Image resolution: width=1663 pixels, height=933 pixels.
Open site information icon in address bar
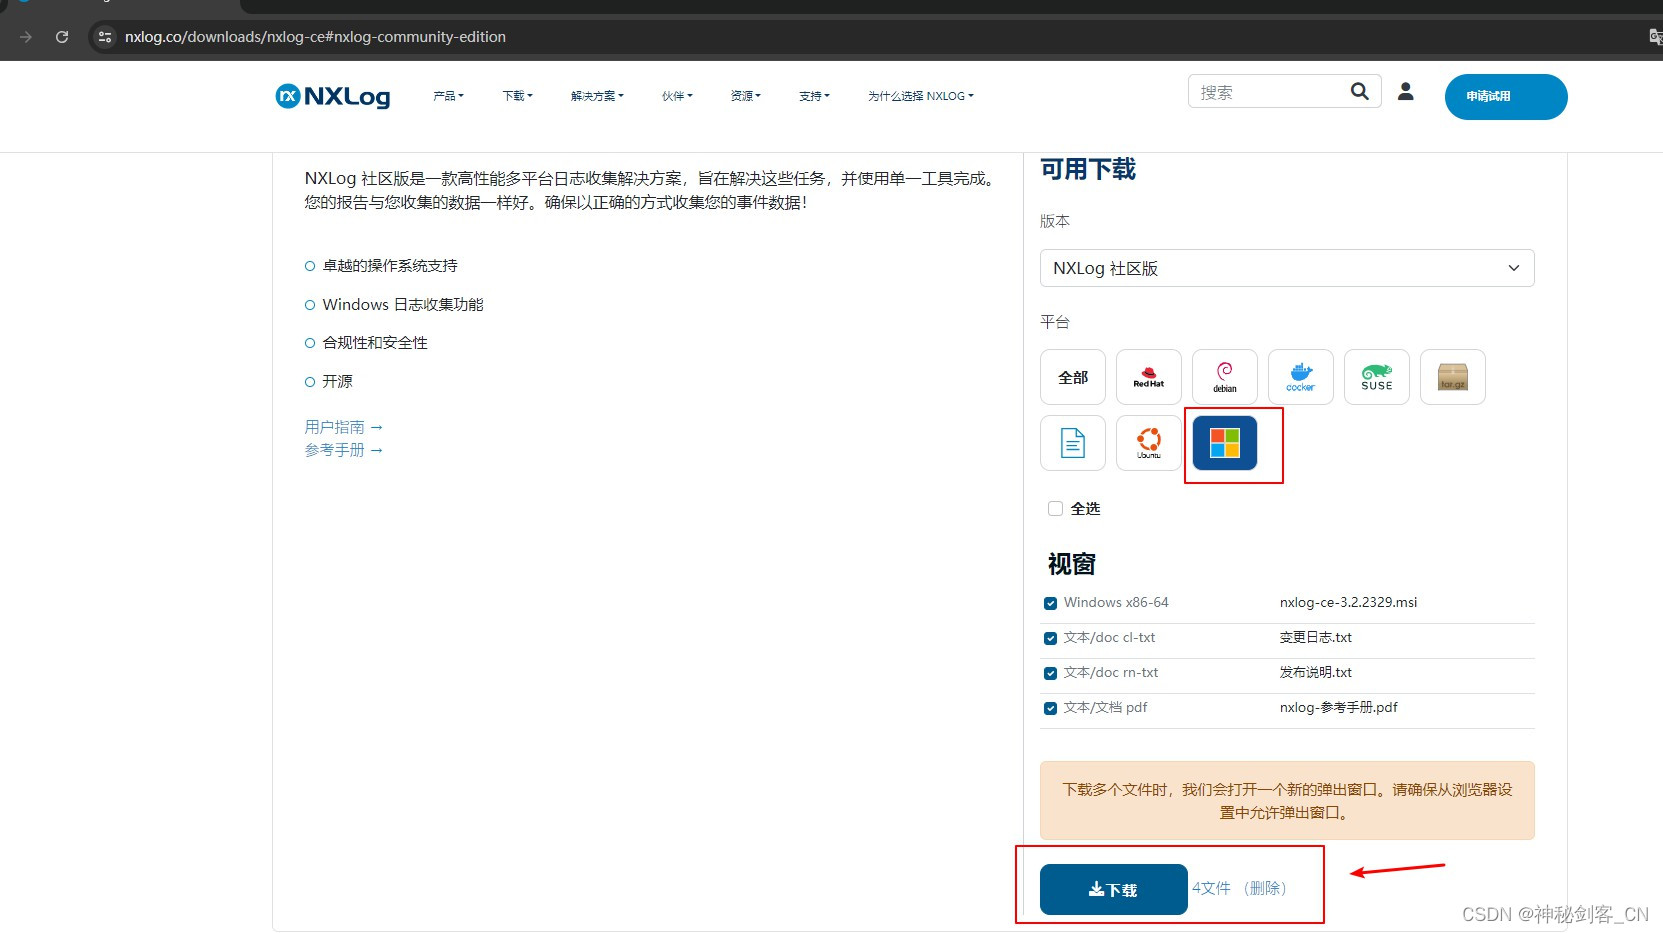click(105, 37)
